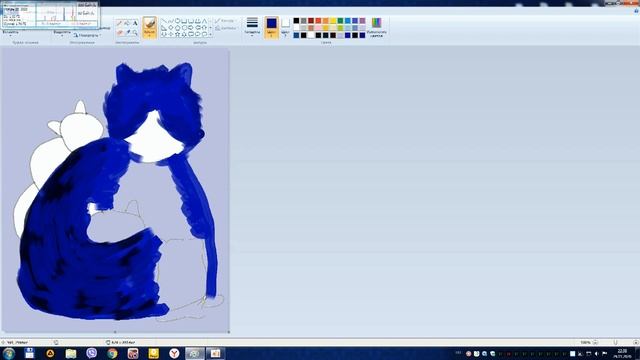Screen dimensions: 640x360
Task: Pick the green swatch in top palette row
Action: (x=340, y=20)
